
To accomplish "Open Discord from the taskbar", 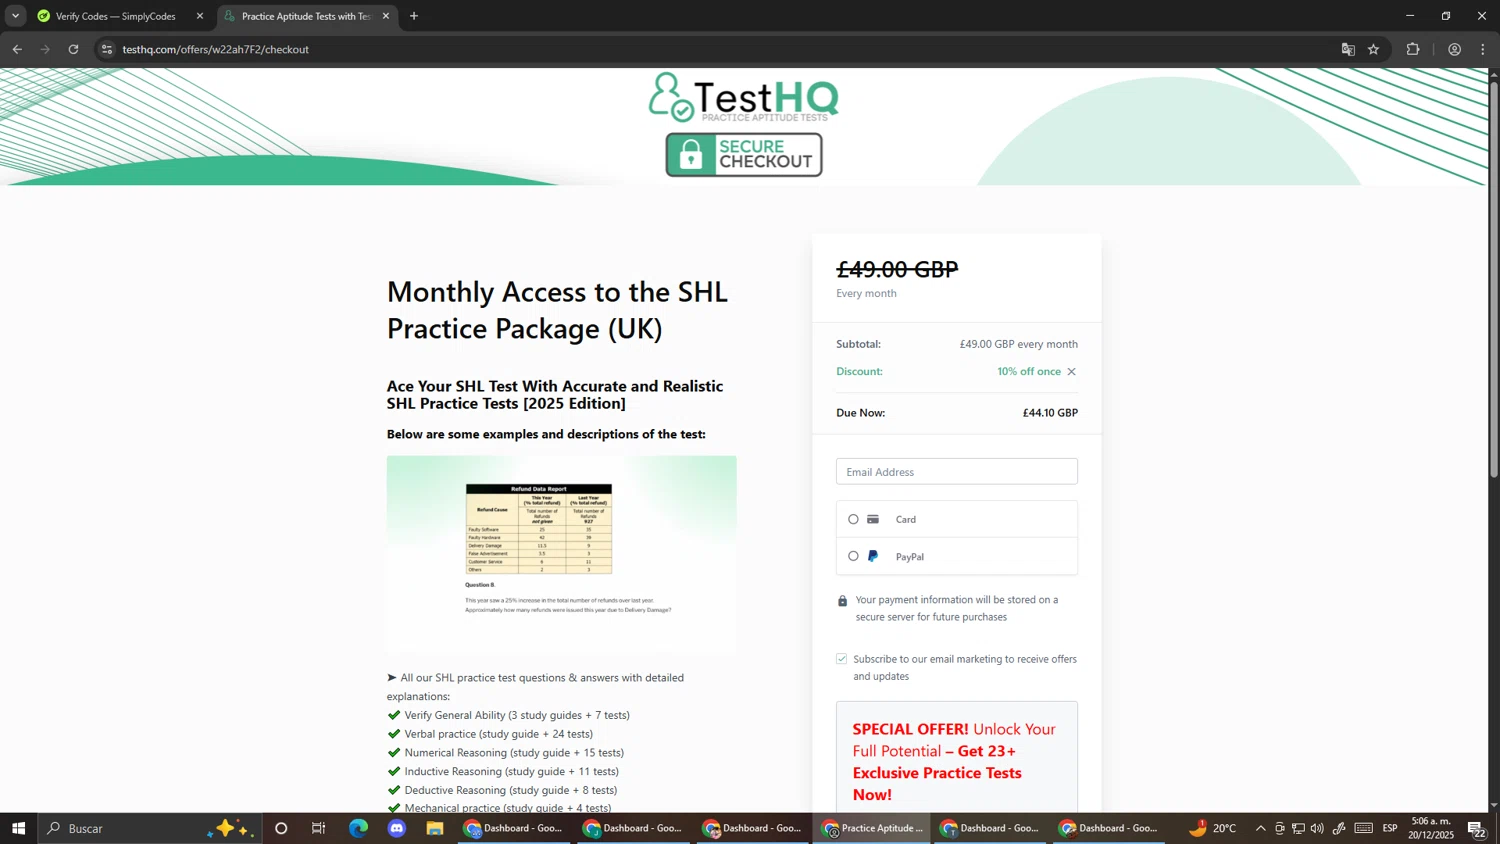I will [397, 828].
